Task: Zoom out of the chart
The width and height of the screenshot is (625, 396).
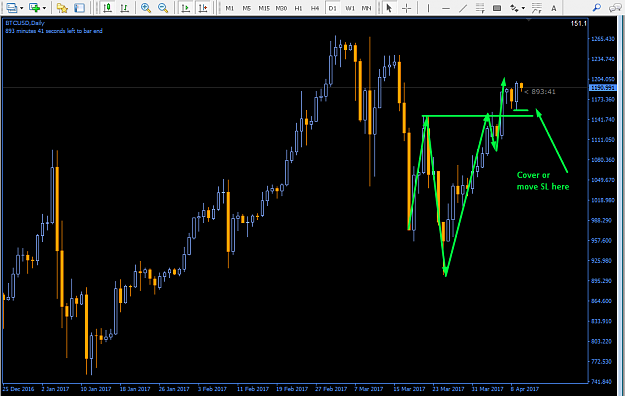Action: click(163, 8)
